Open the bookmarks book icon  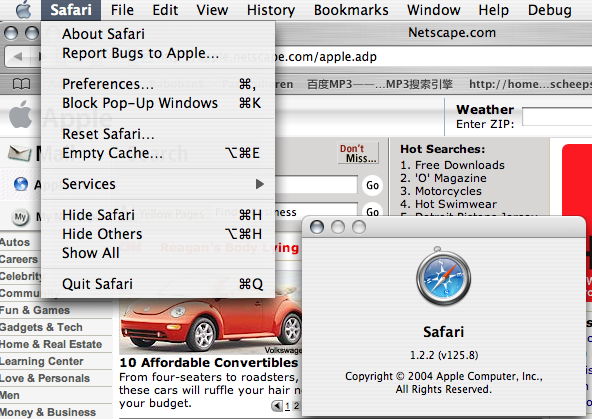pos(21,84)
